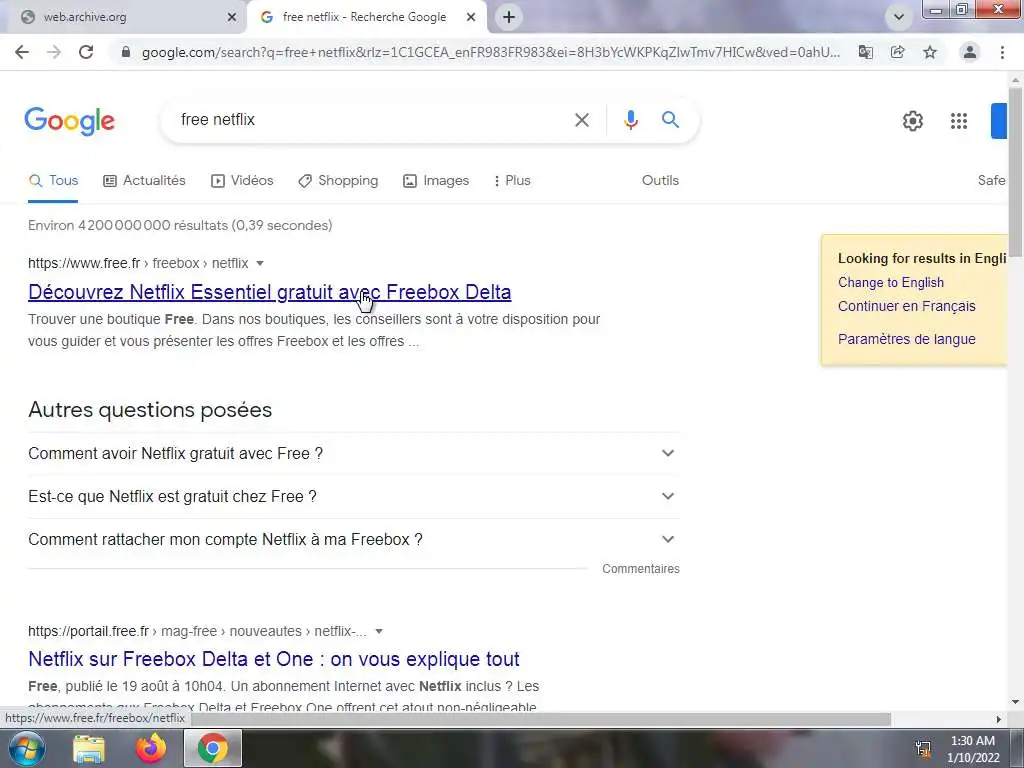Image resolution: width=1024 pixels, height=768 pixels.
Task: Click the 'Environ 4 200 000 000 résultats' text
Action: 180,225
